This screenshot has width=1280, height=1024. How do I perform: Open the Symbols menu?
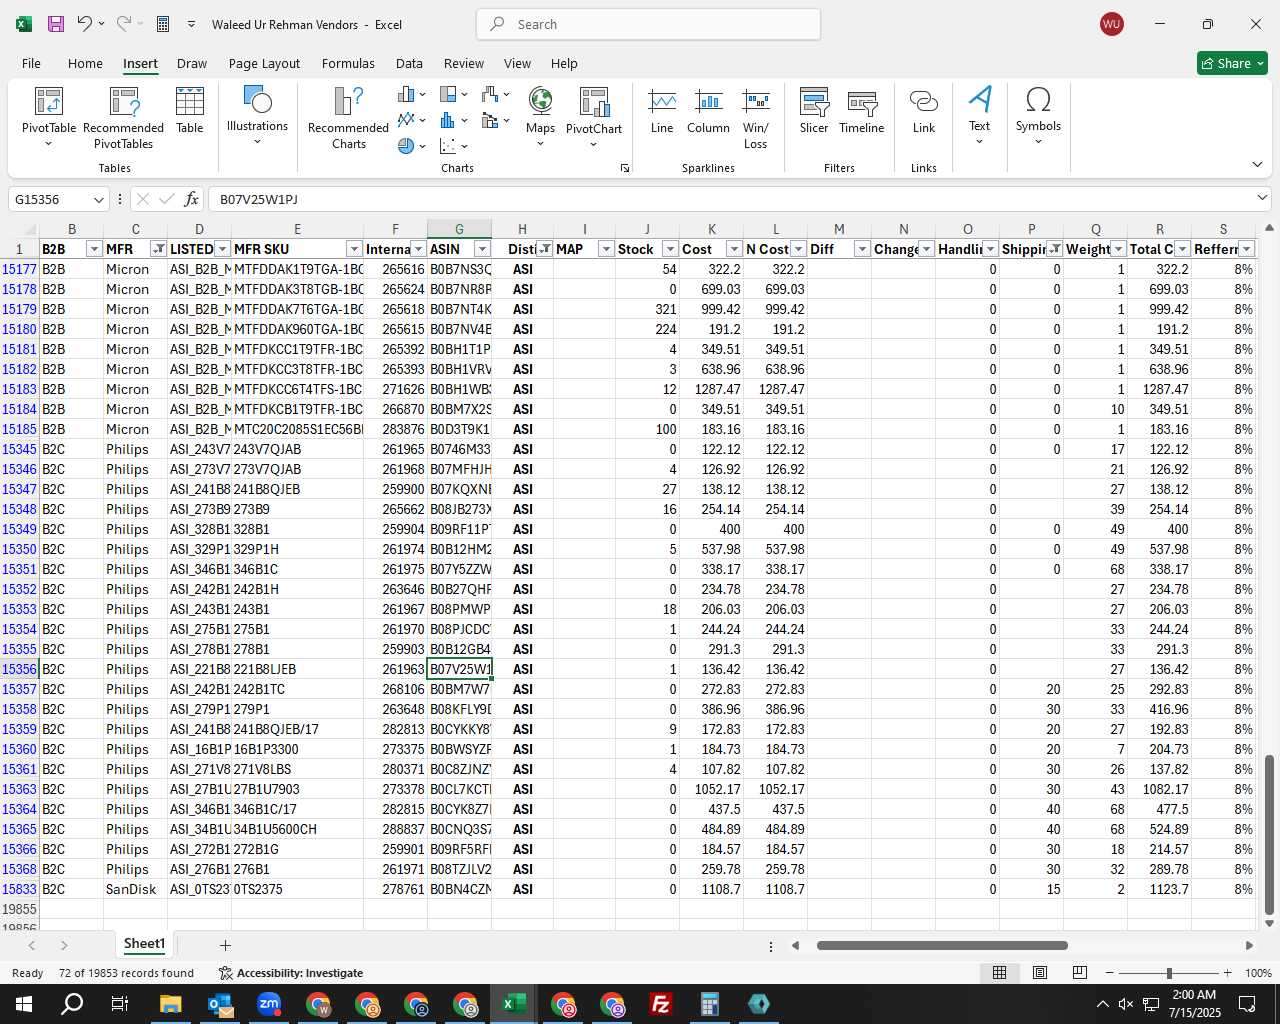[1038, 115]
